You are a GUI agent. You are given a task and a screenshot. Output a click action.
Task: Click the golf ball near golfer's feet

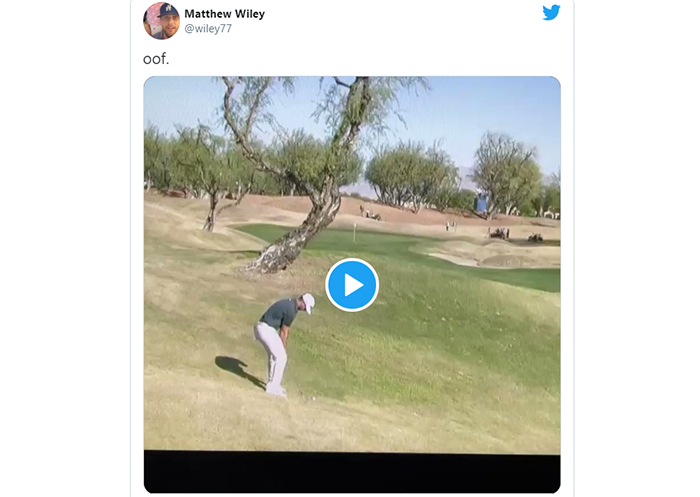[313, 398]
